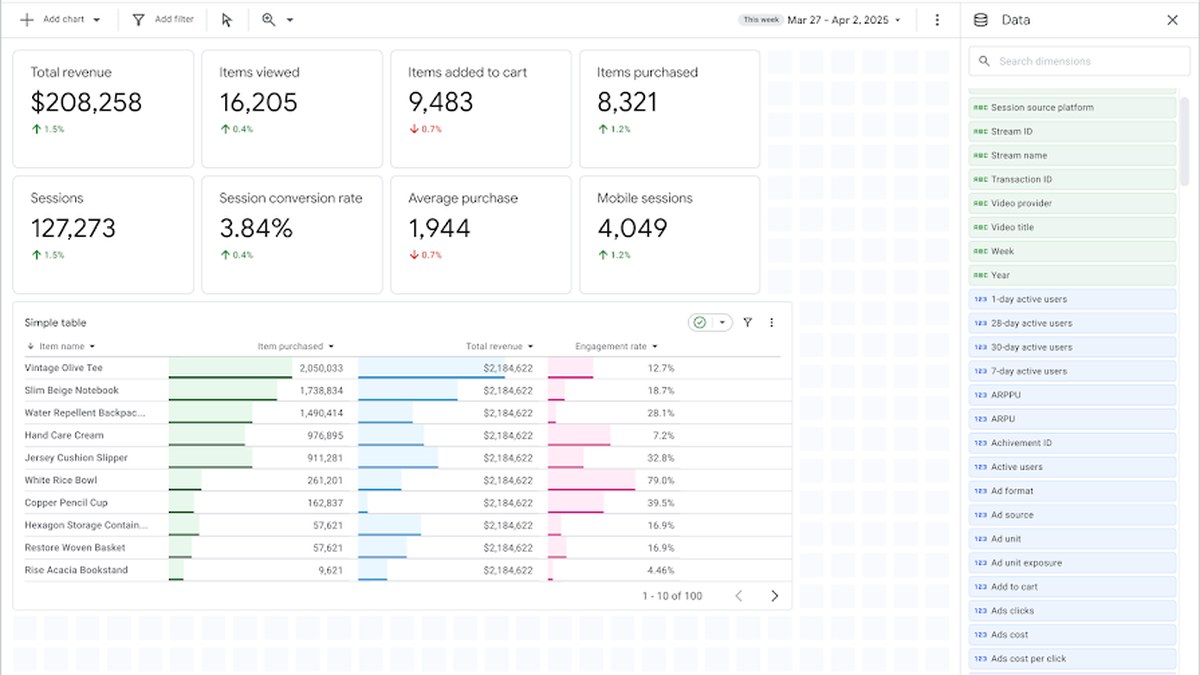1200x675 pixels.
Task: Sort by Engagement rate column header
Action: [x=616, y=347]
